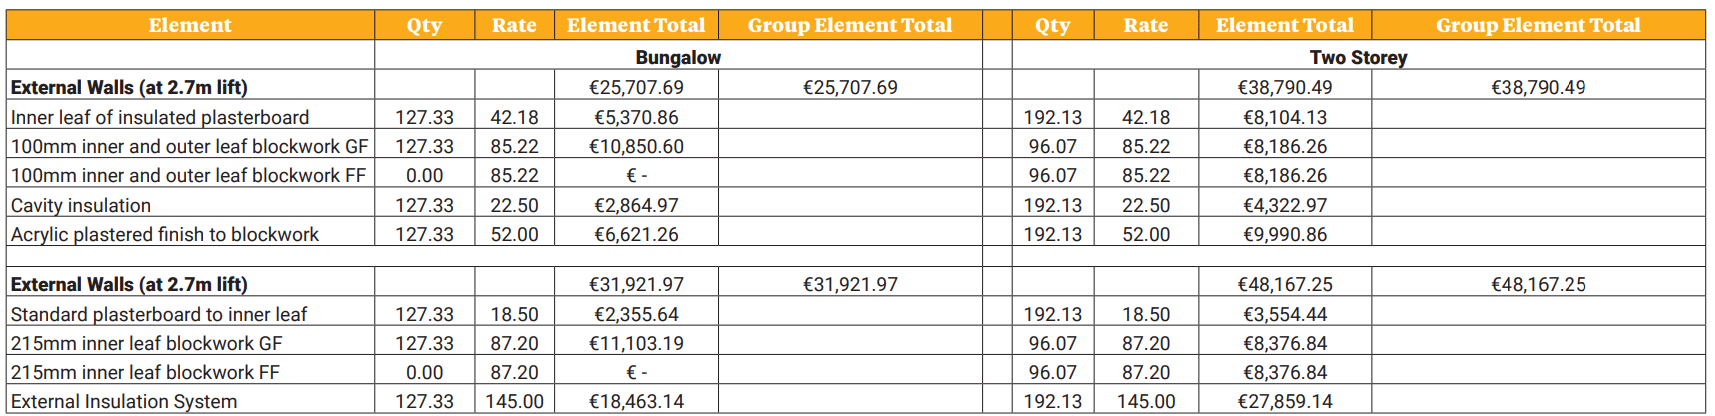The height and width of the screenshot is (416, 1715).
Task: Select Two Storey group total €48,167.25 cell
Action: 1538,284
